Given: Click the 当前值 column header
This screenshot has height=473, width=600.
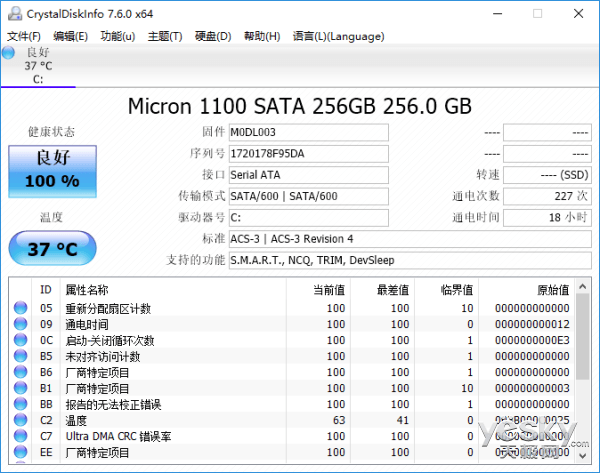Looking at the screenshot, I should click(318, 290).
